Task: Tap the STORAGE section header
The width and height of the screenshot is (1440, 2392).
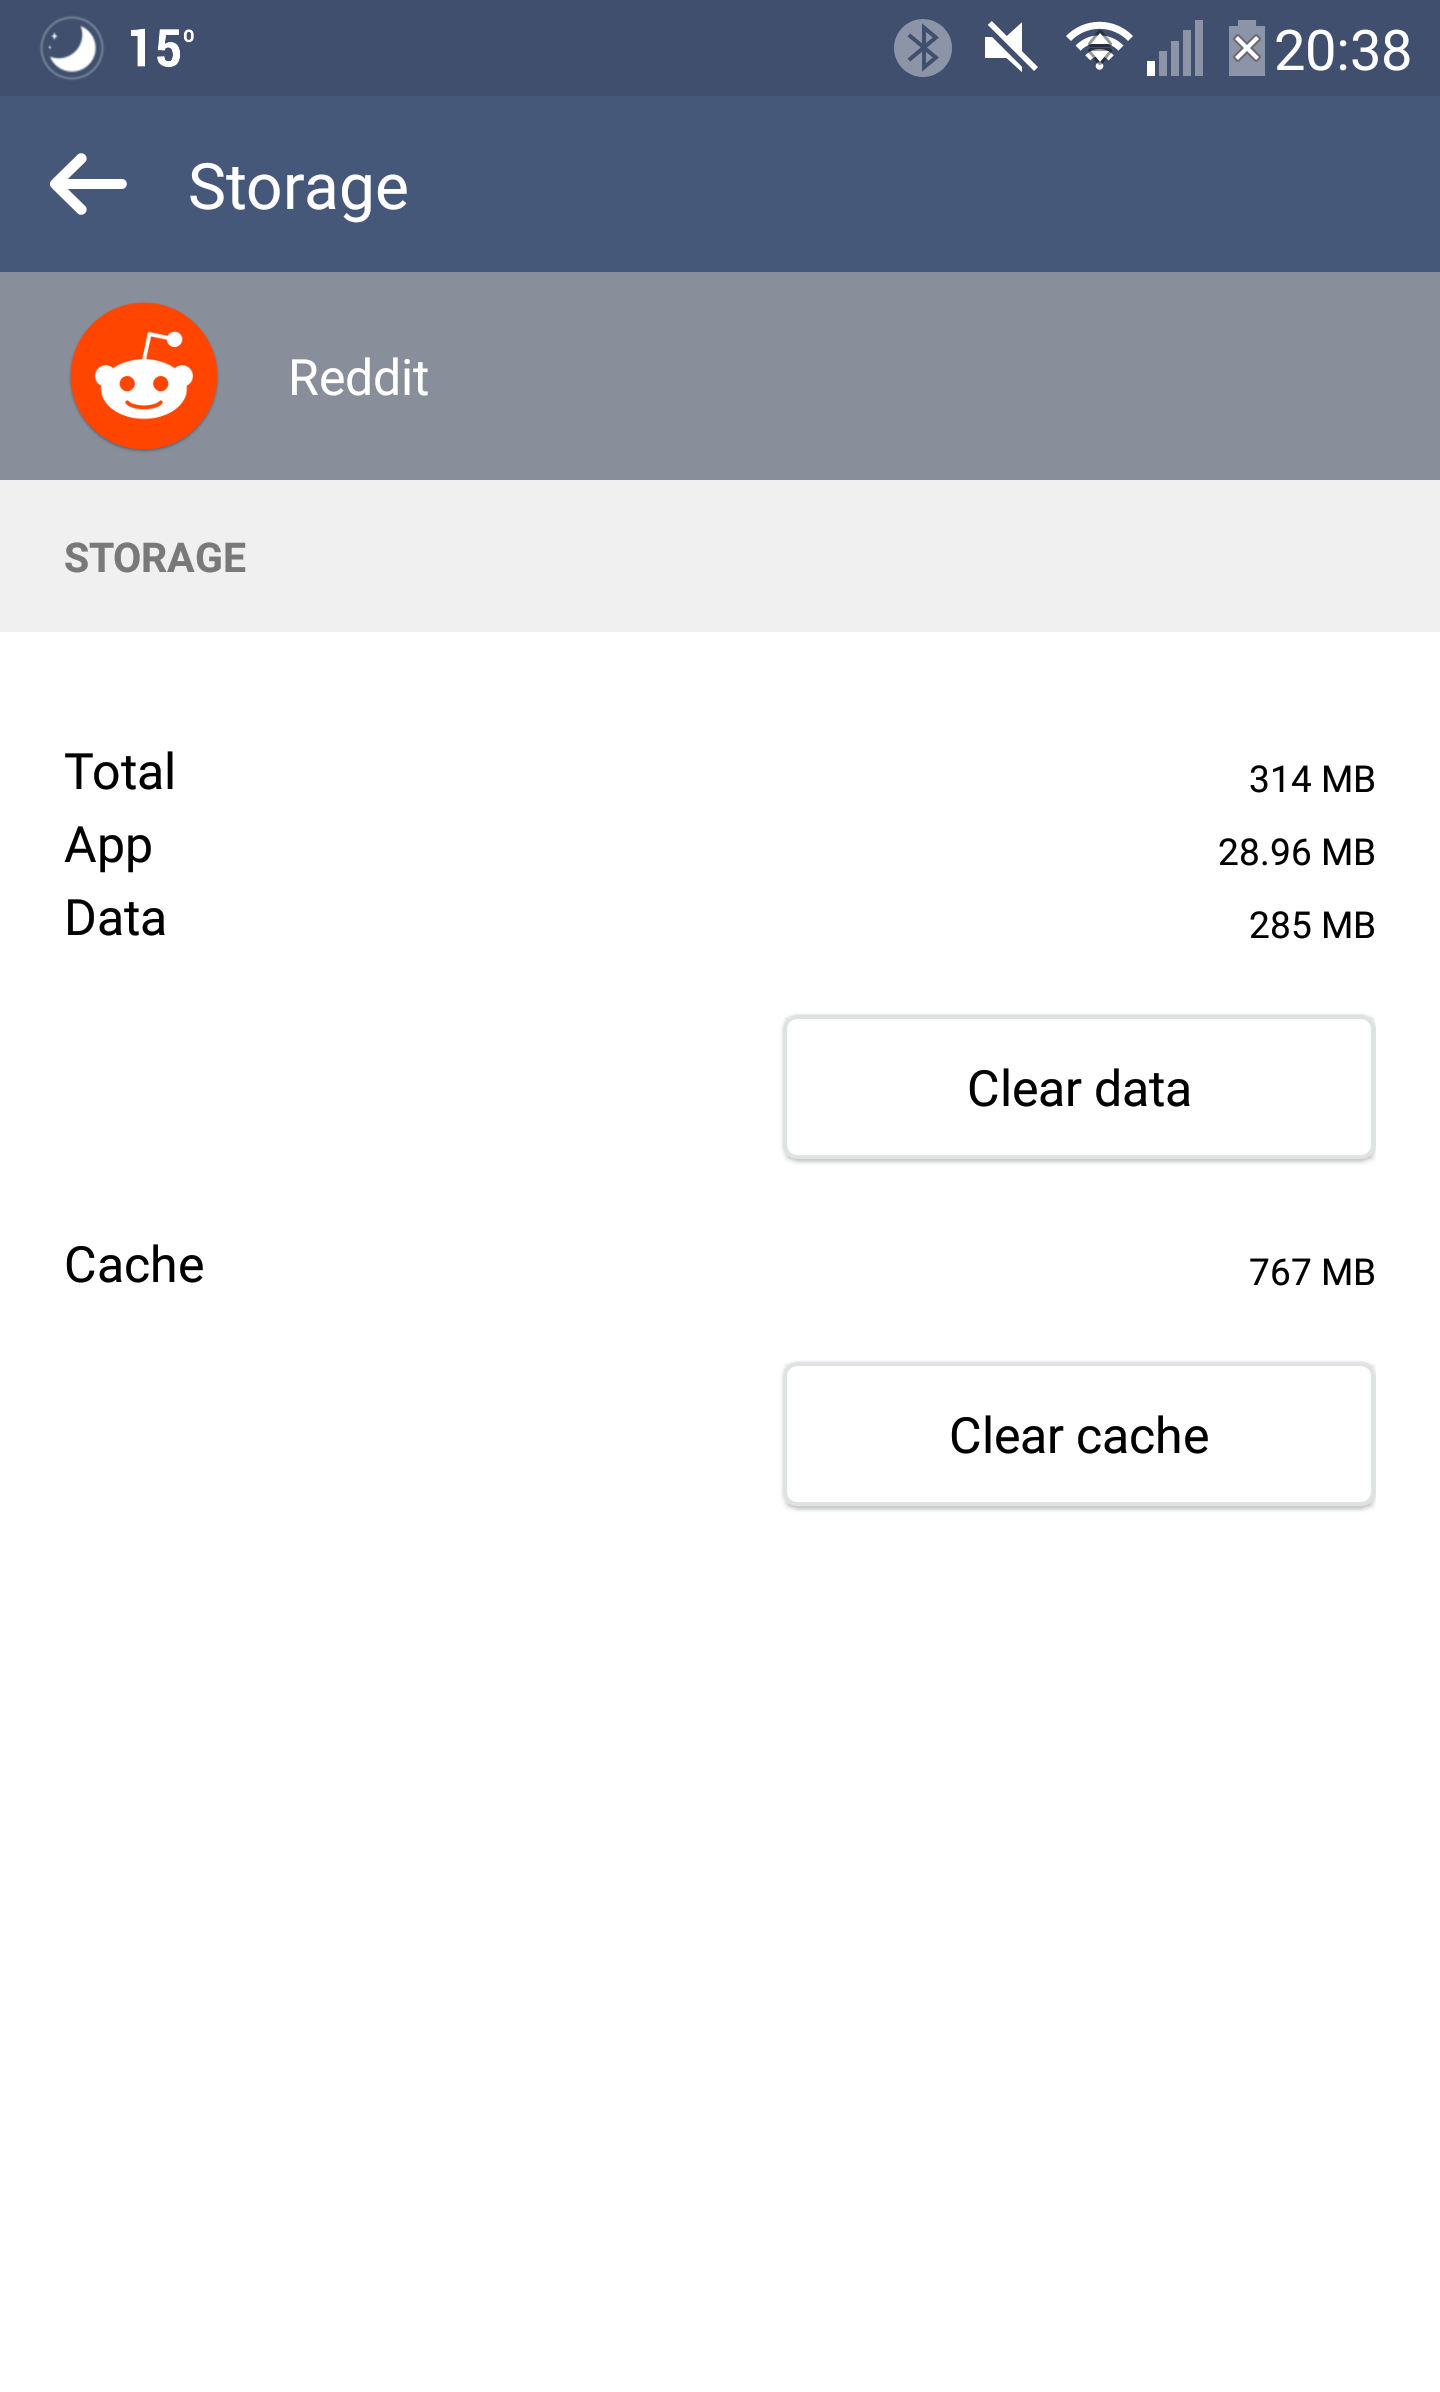Action: click(x=155, y=558)
